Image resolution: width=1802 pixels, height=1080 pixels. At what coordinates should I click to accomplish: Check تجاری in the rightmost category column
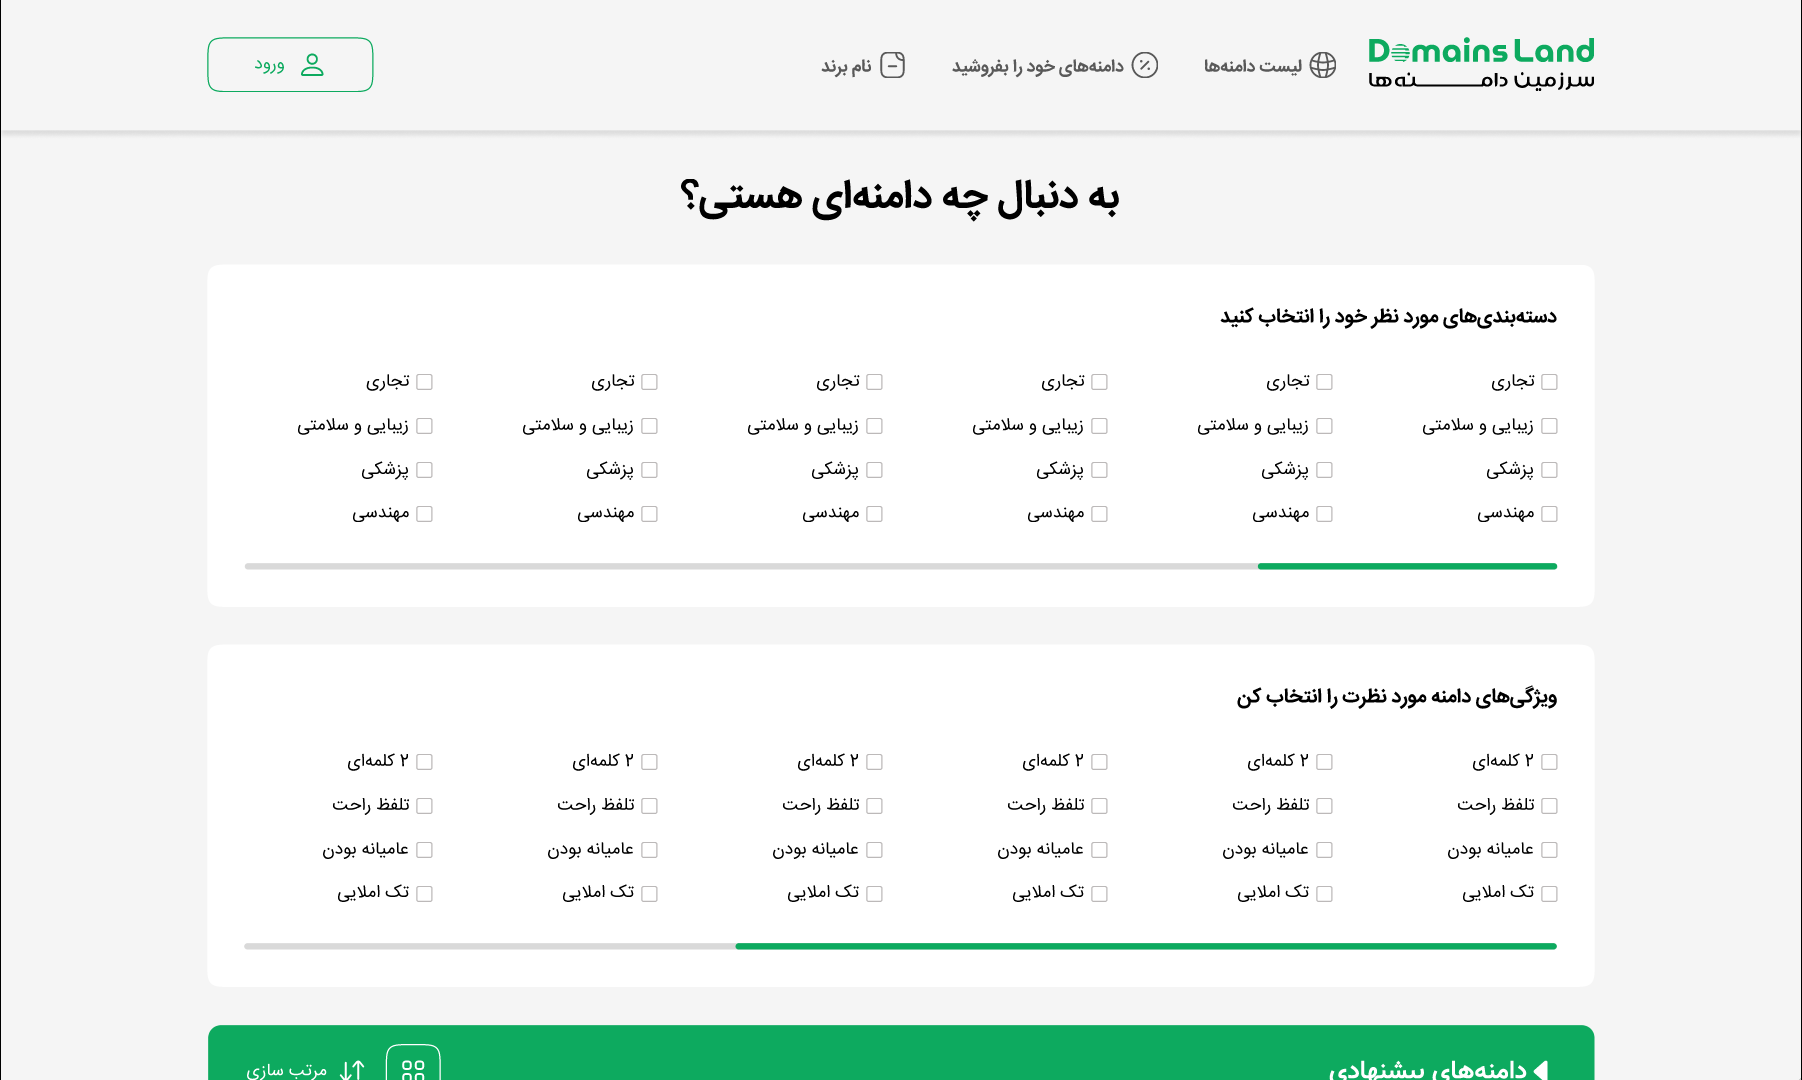point(1549,382)
